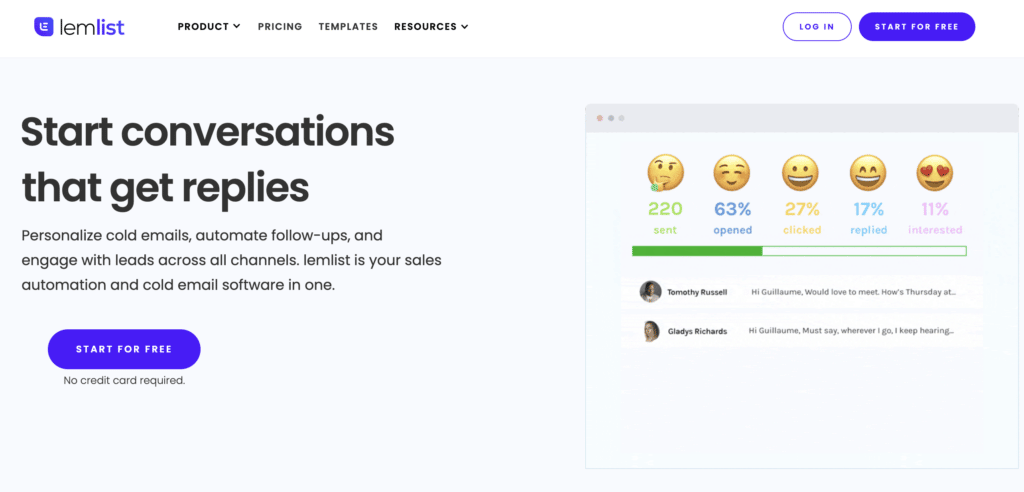
Task: Click the relieved face emoji above opened
Action: click(x=732, y=173)
